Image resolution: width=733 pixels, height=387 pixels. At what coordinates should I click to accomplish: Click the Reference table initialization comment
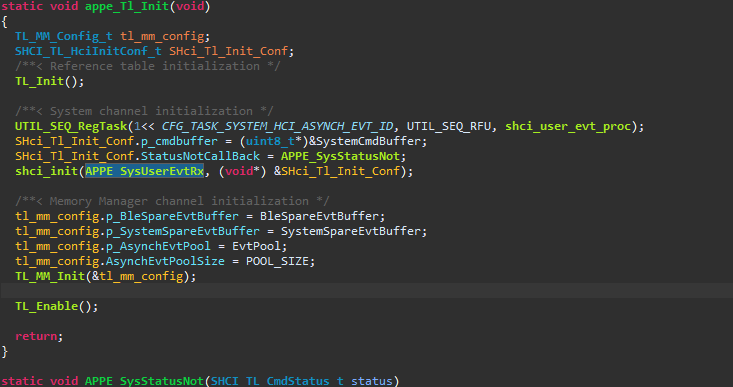pos(147,66)
